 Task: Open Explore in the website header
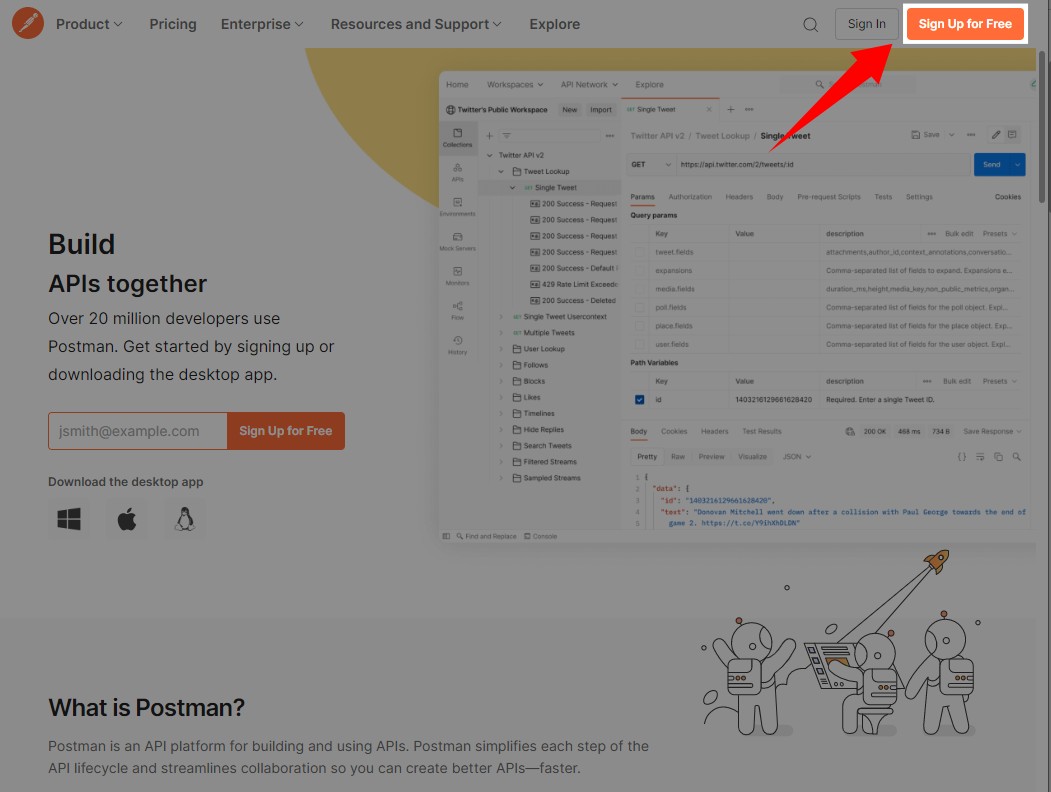(x=554, y=24)
